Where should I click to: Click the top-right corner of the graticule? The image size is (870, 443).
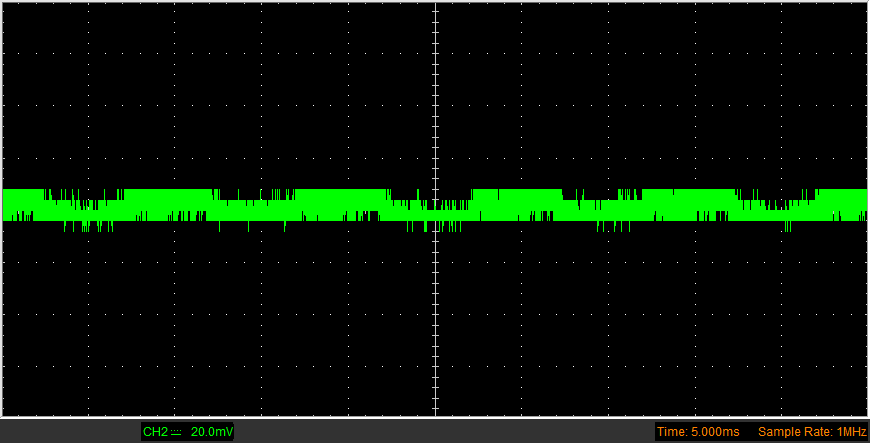[866, 3]
